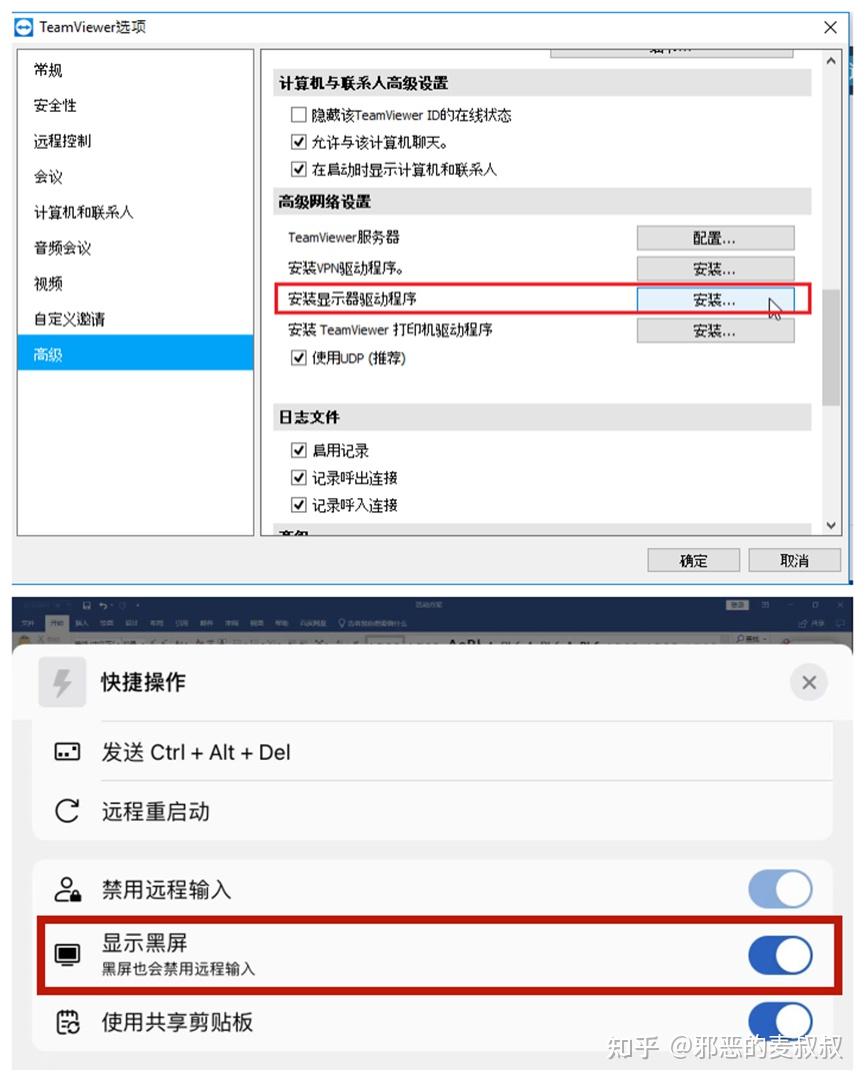Open the 安全性 settings category

(55, 106)
